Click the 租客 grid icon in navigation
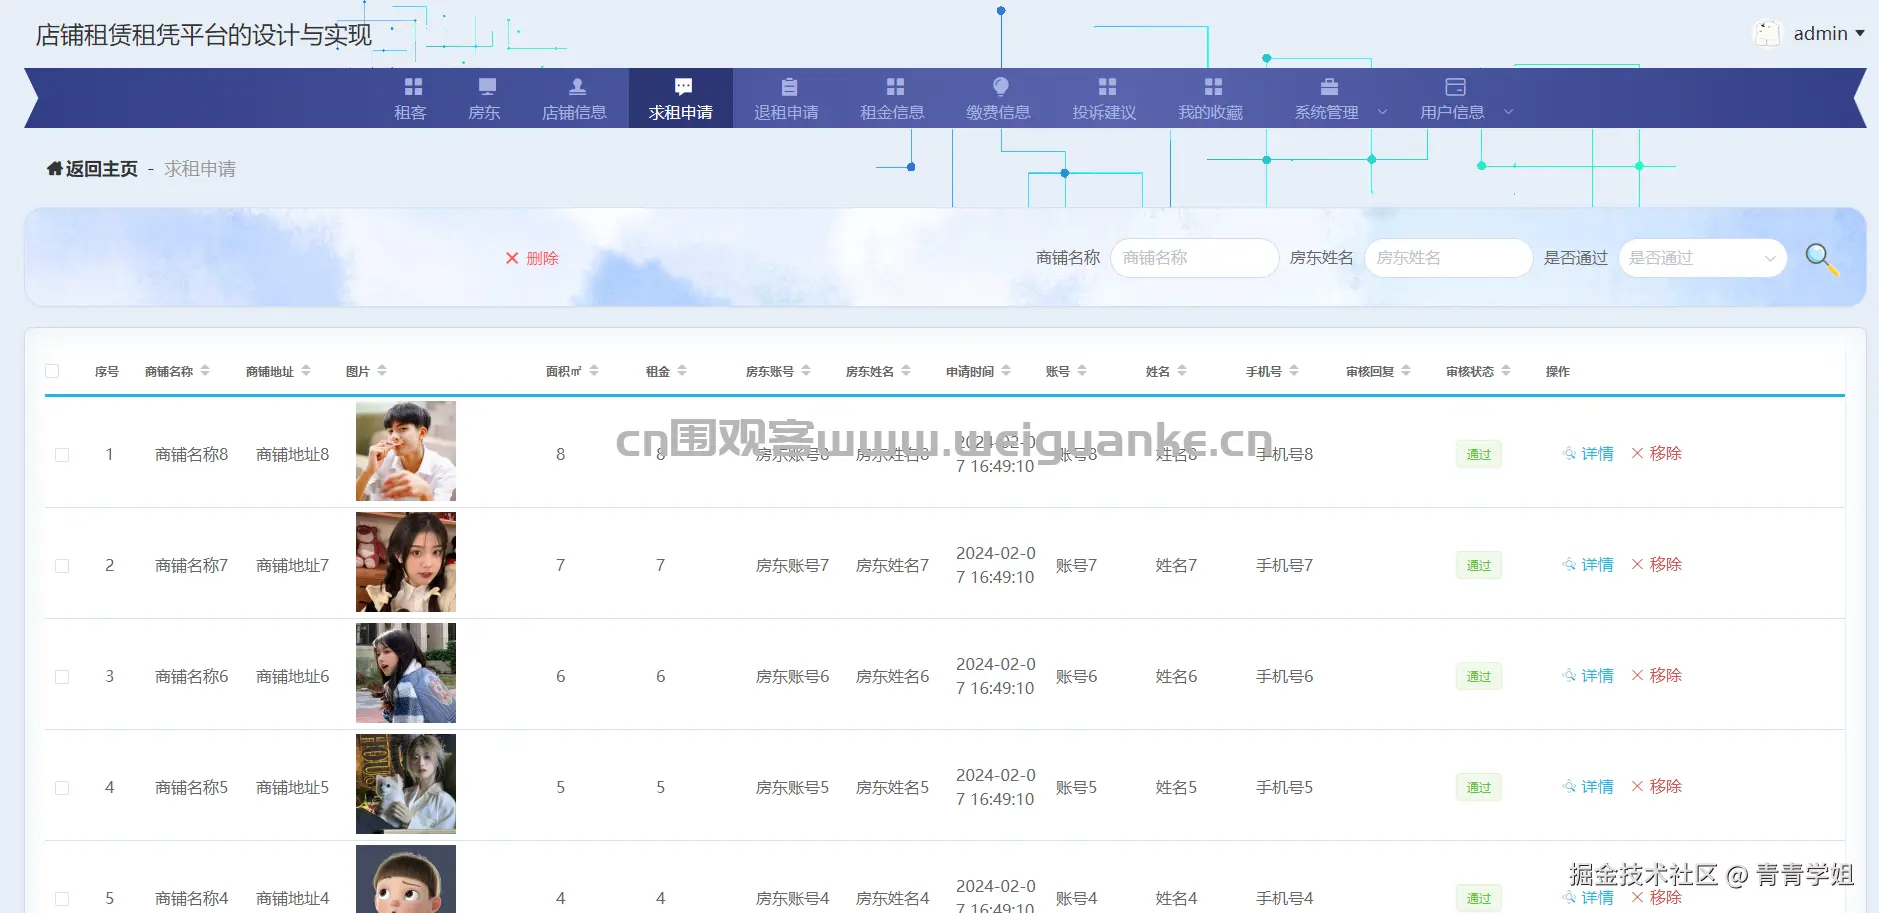 point(413,87)
